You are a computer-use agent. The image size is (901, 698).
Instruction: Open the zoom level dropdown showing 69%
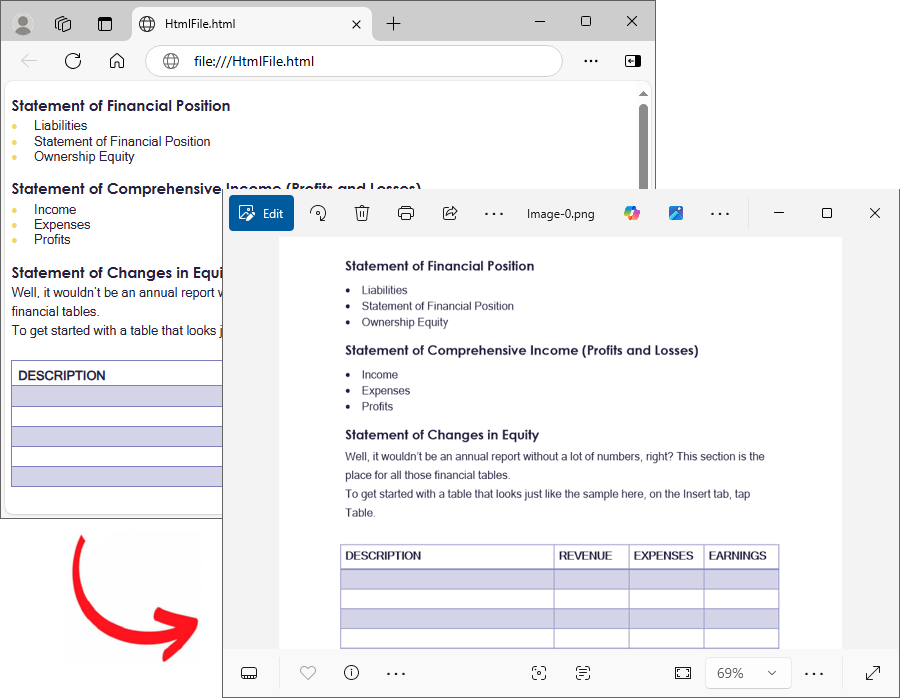[747, 673]
